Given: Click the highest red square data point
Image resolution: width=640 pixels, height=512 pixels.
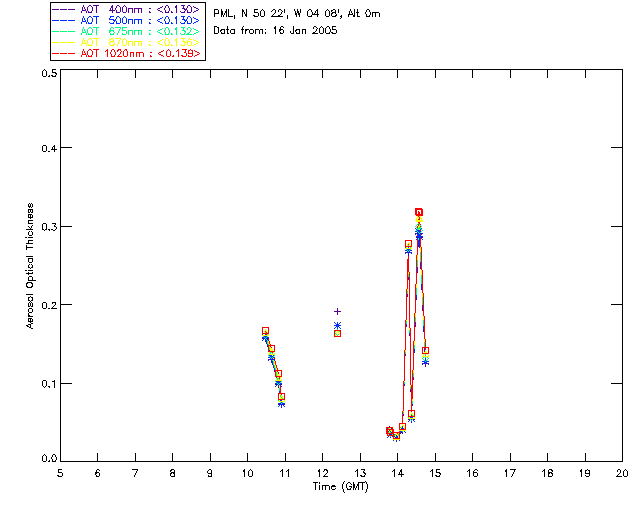Looking at the screenshot, I should pos(419,212).
